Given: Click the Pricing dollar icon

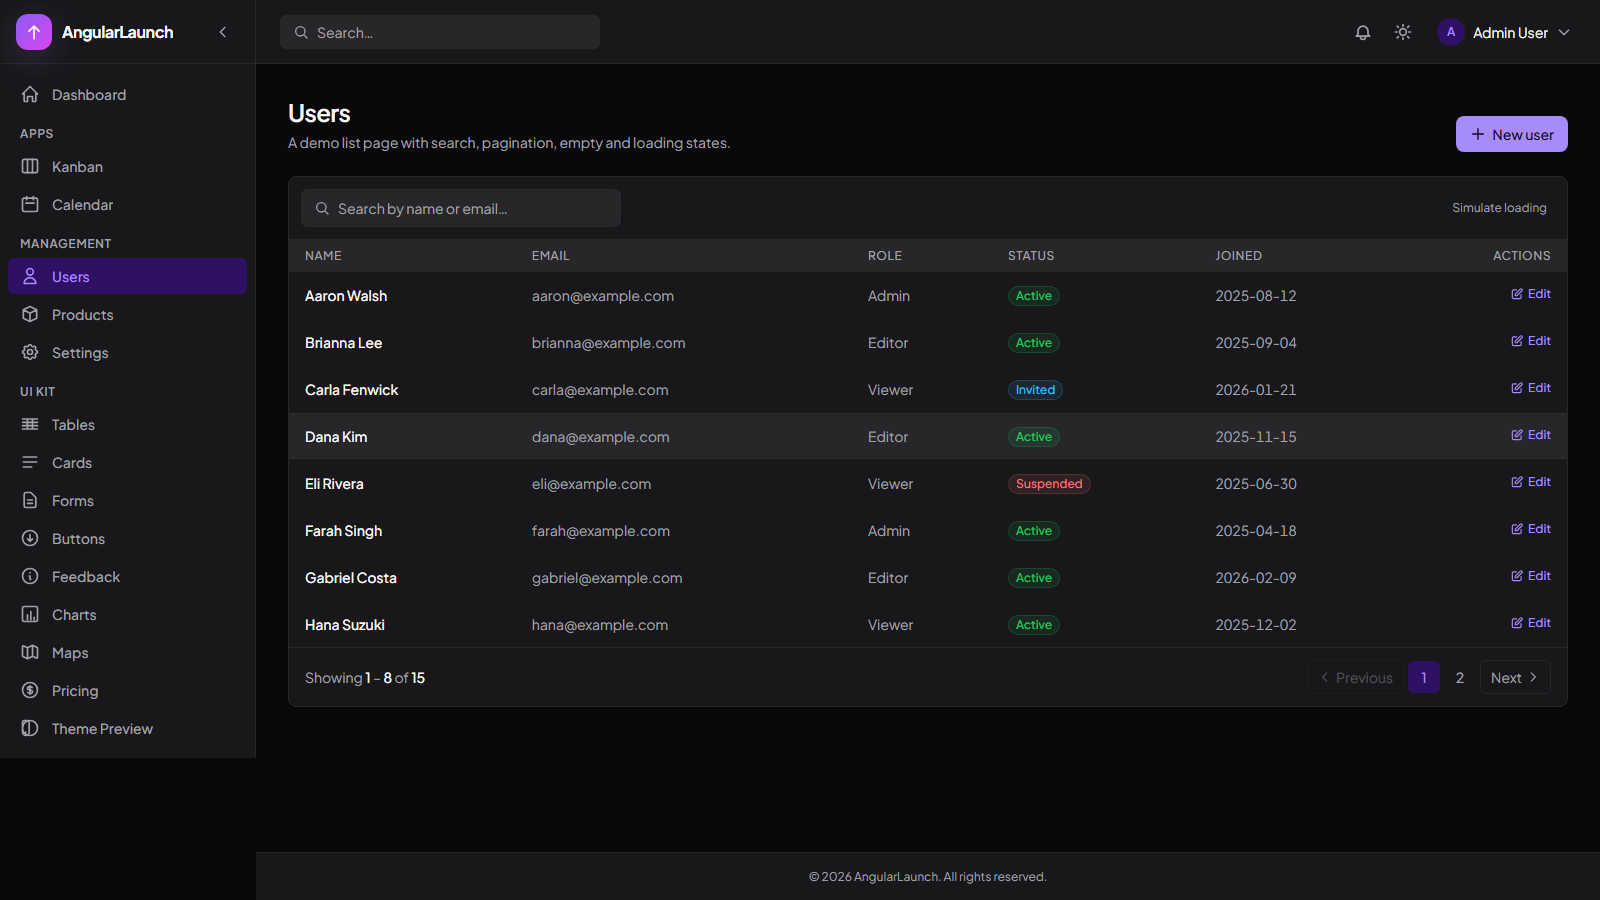Looking at the screenshot, I should [30, 691].
